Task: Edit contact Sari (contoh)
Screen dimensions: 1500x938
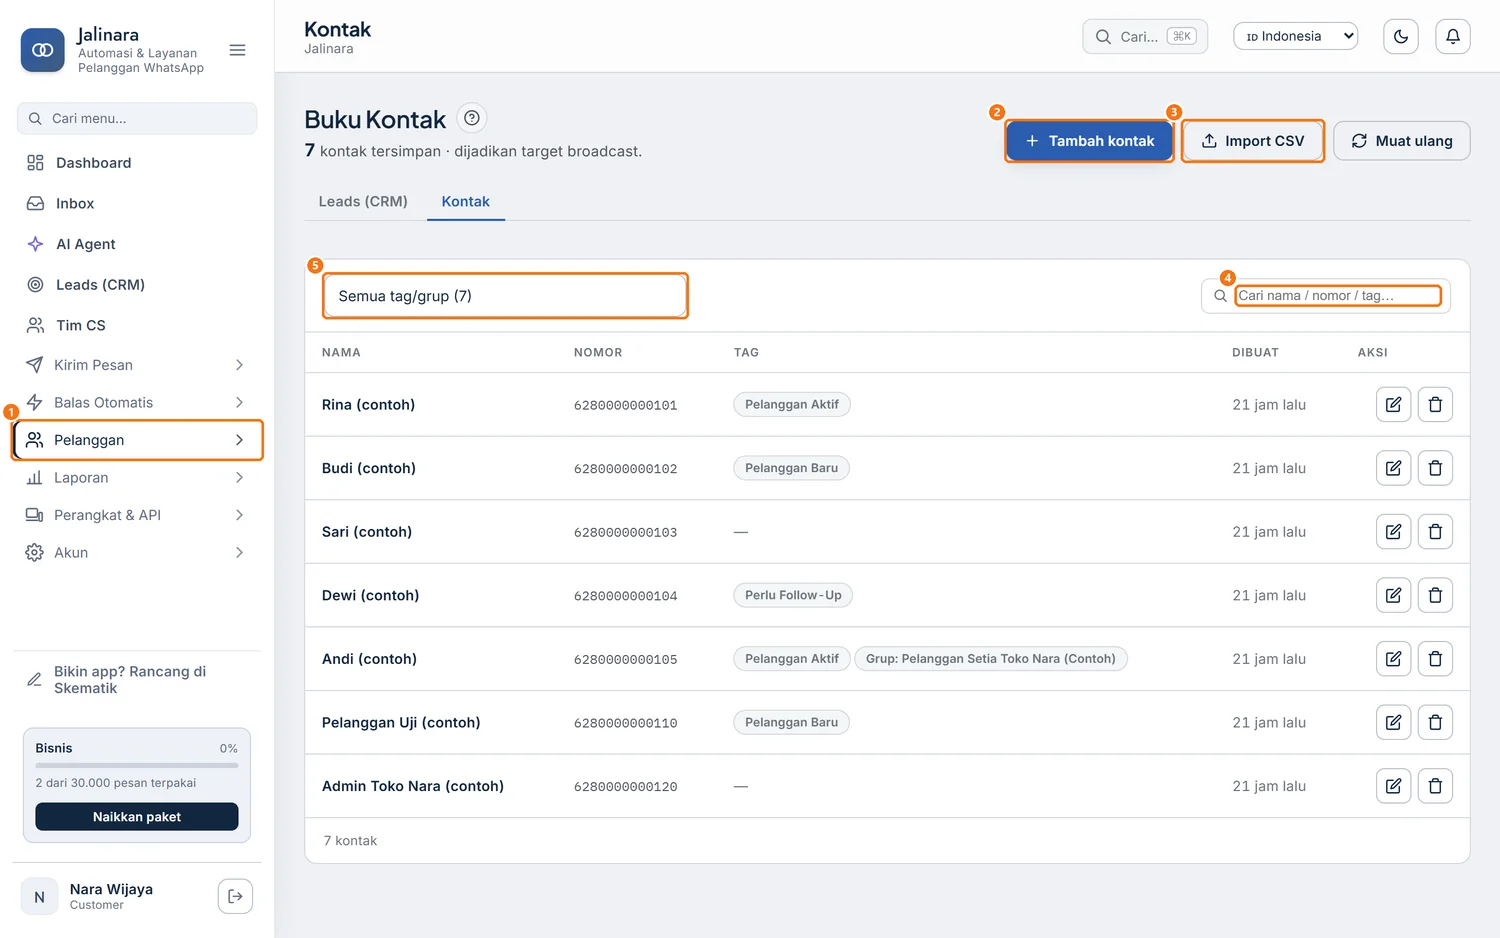Action: tap(1393, 532)
